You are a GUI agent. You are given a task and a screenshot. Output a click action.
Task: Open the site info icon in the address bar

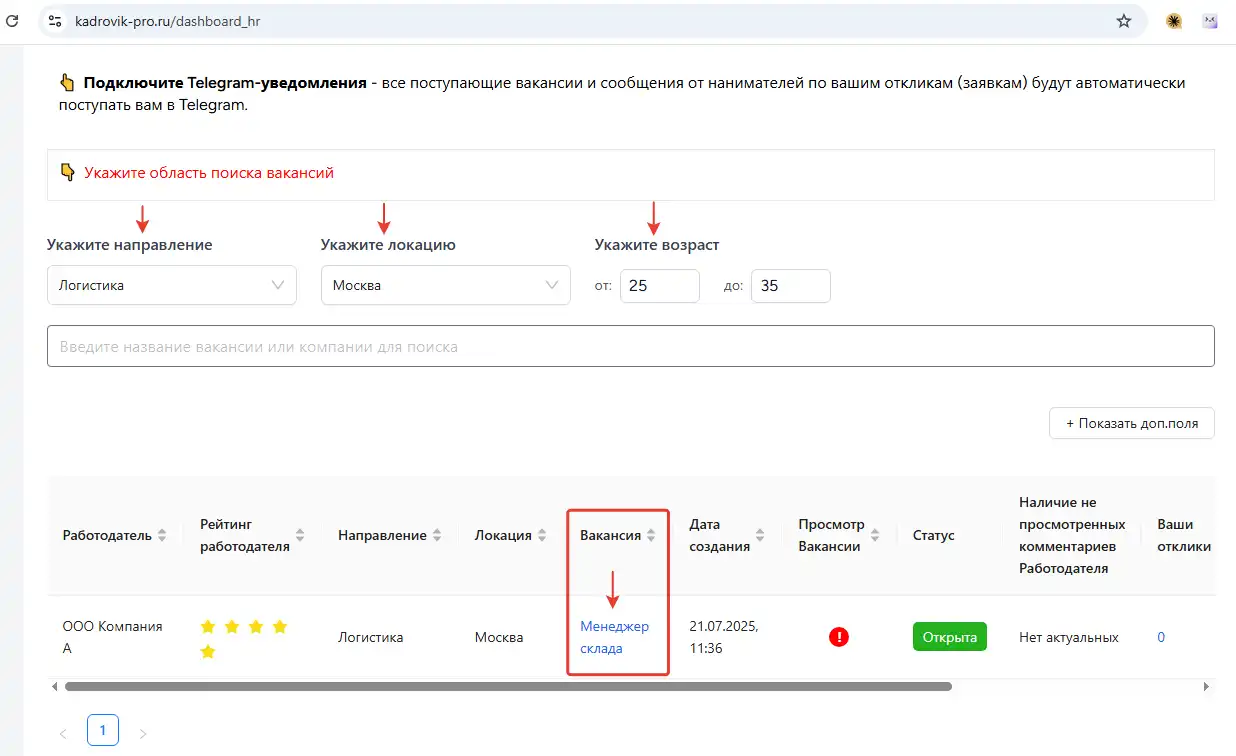(x=55, y=21)
